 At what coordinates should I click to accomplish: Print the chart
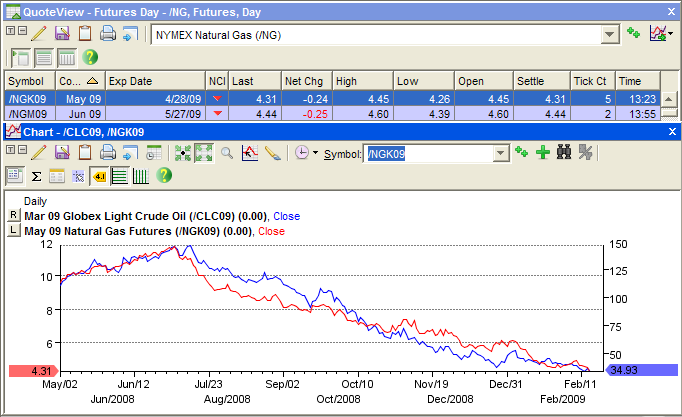(107, 152)
